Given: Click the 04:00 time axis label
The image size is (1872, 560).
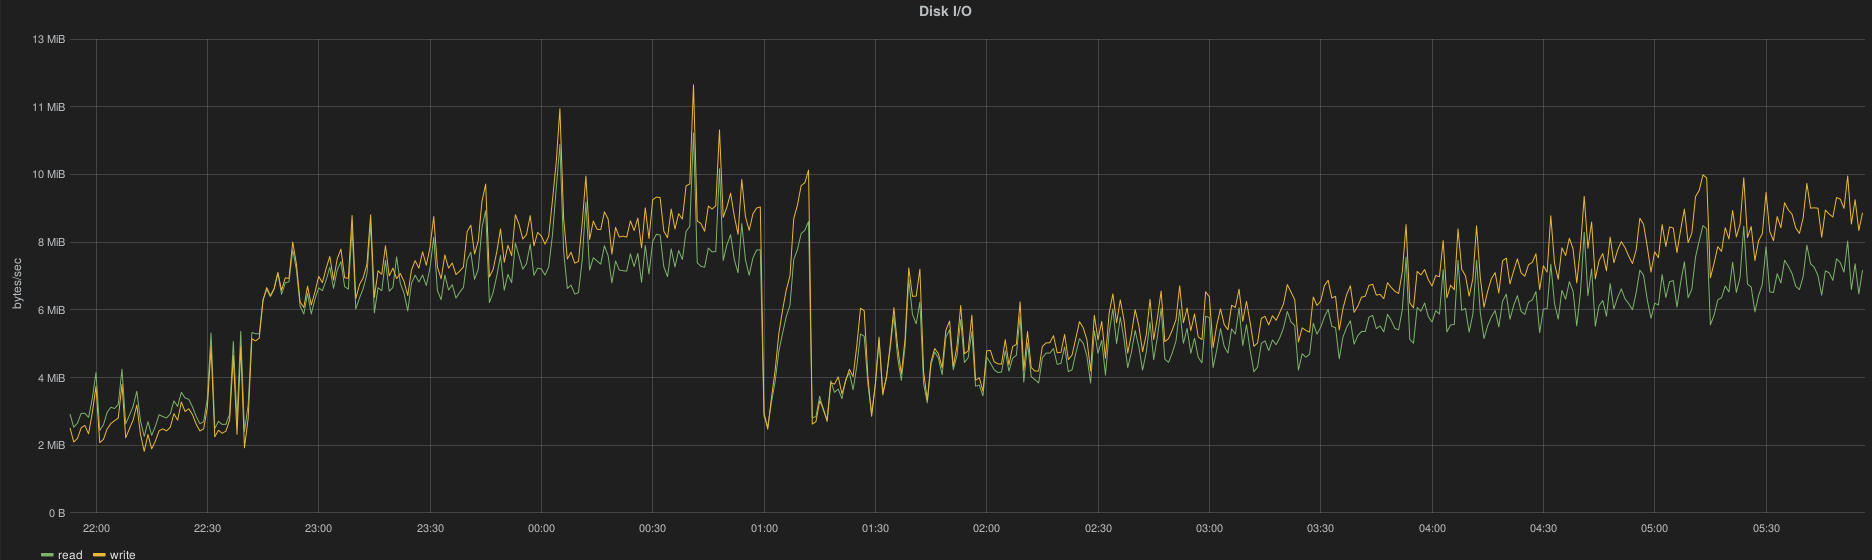Looking at the screenshot, I should [x=1432, y=528].
